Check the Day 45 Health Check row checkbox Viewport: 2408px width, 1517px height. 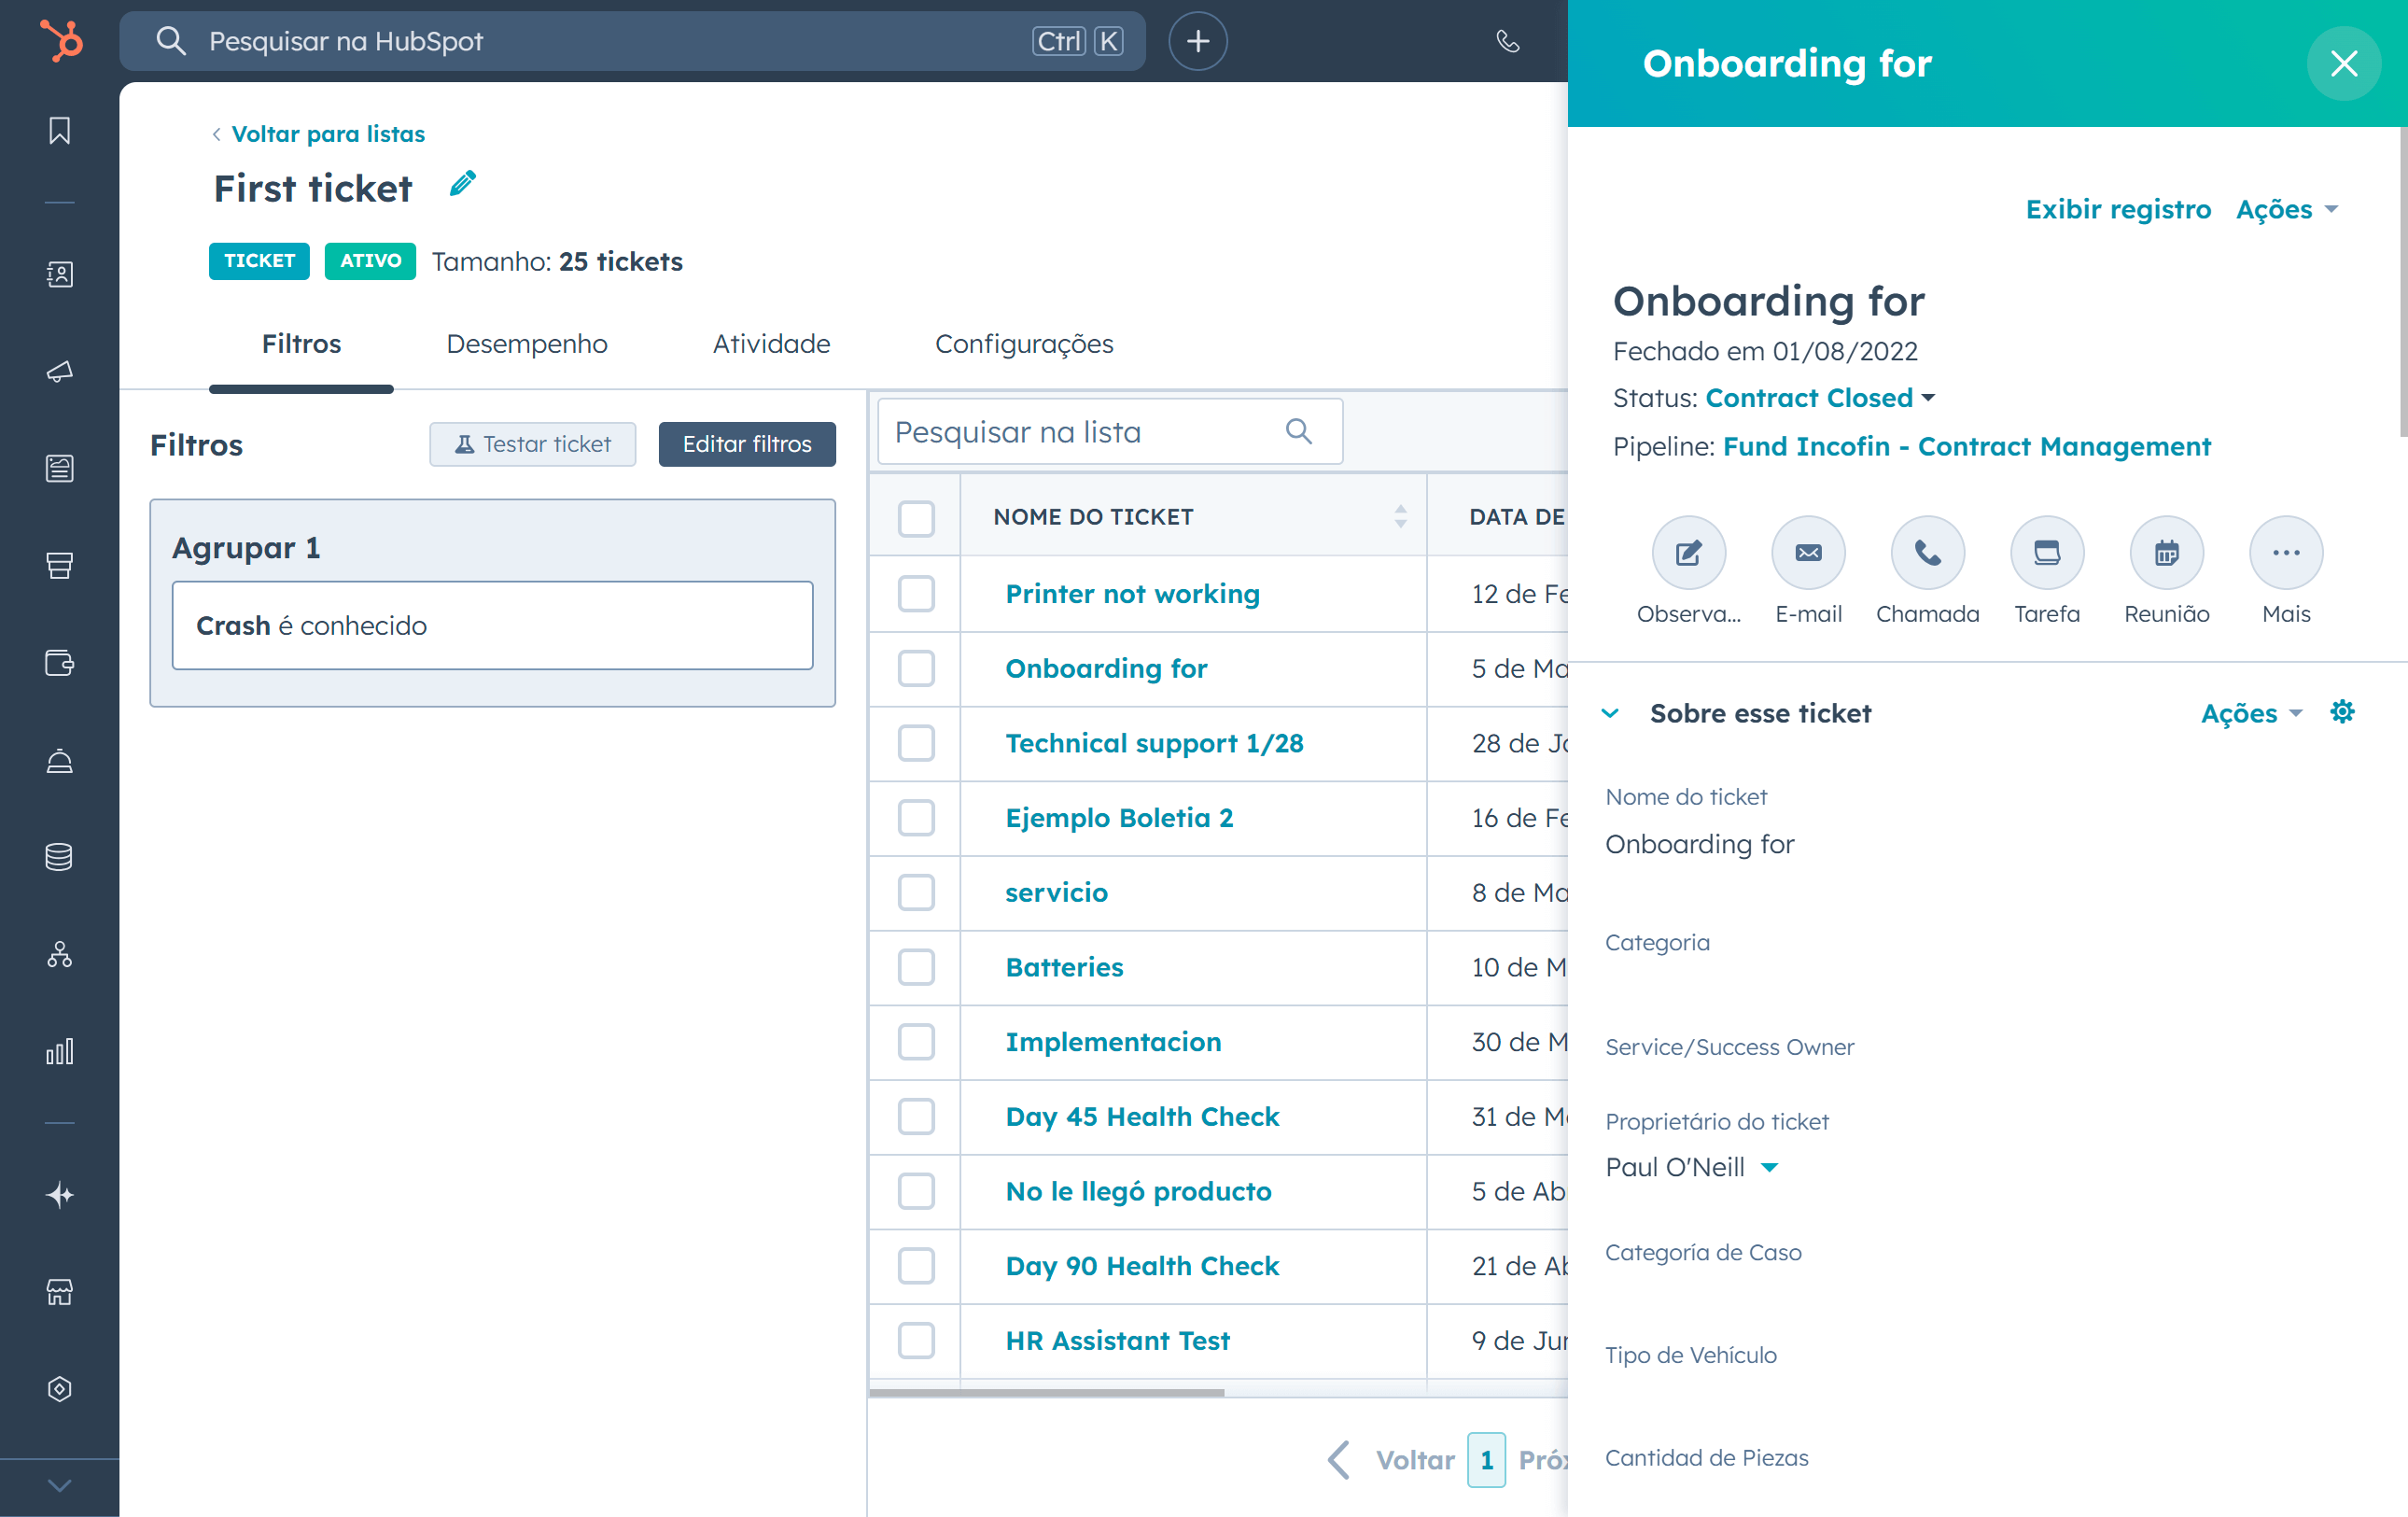pyautogui.click(x=916, y=1116)
